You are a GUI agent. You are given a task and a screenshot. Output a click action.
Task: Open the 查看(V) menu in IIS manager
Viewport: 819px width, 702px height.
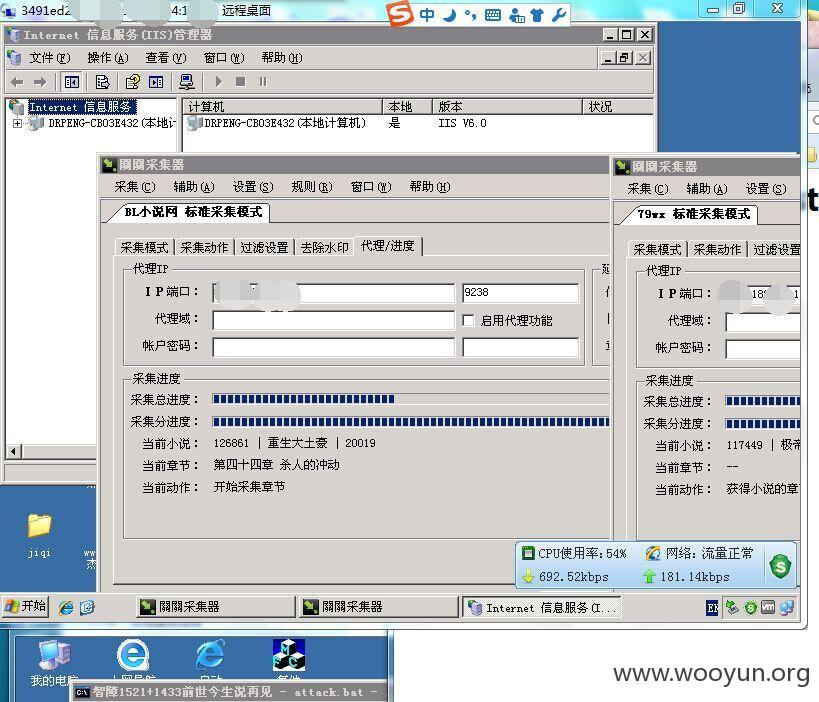tap(166, 58)
